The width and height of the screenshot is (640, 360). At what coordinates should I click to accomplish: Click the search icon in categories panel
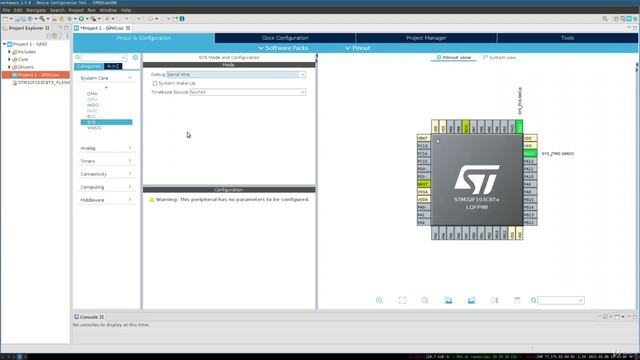click(x=78, y=58)
